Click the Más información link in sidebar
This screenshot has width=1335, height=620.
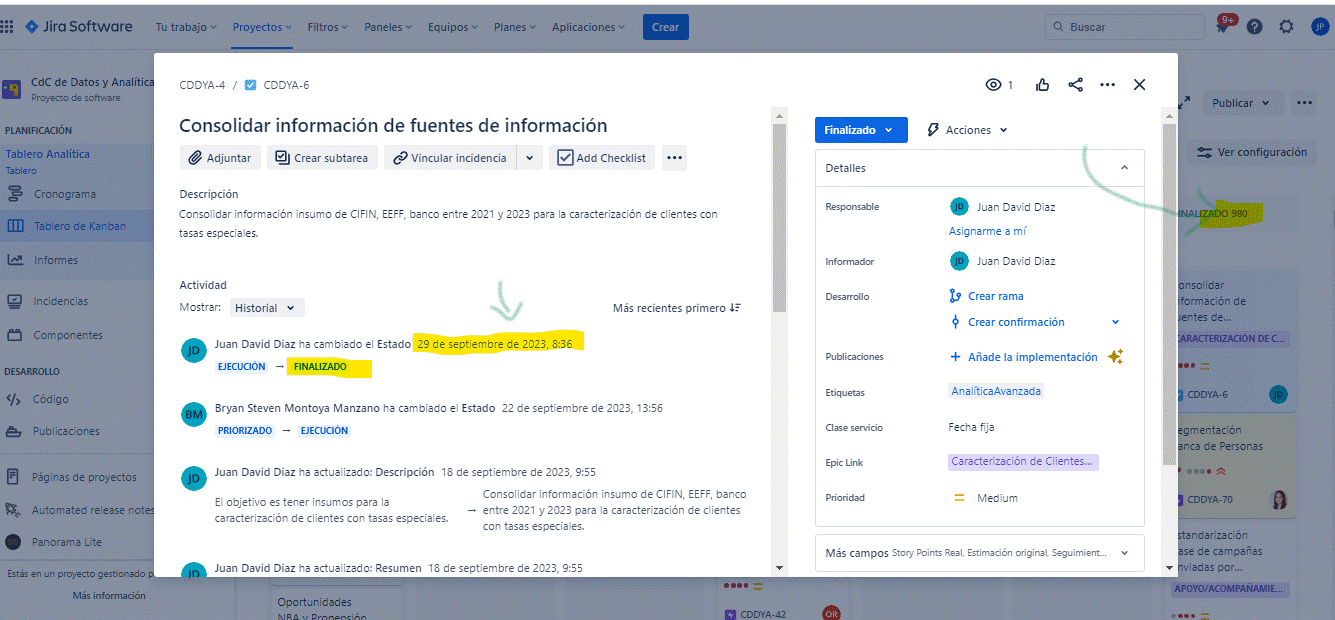(109, 596)
